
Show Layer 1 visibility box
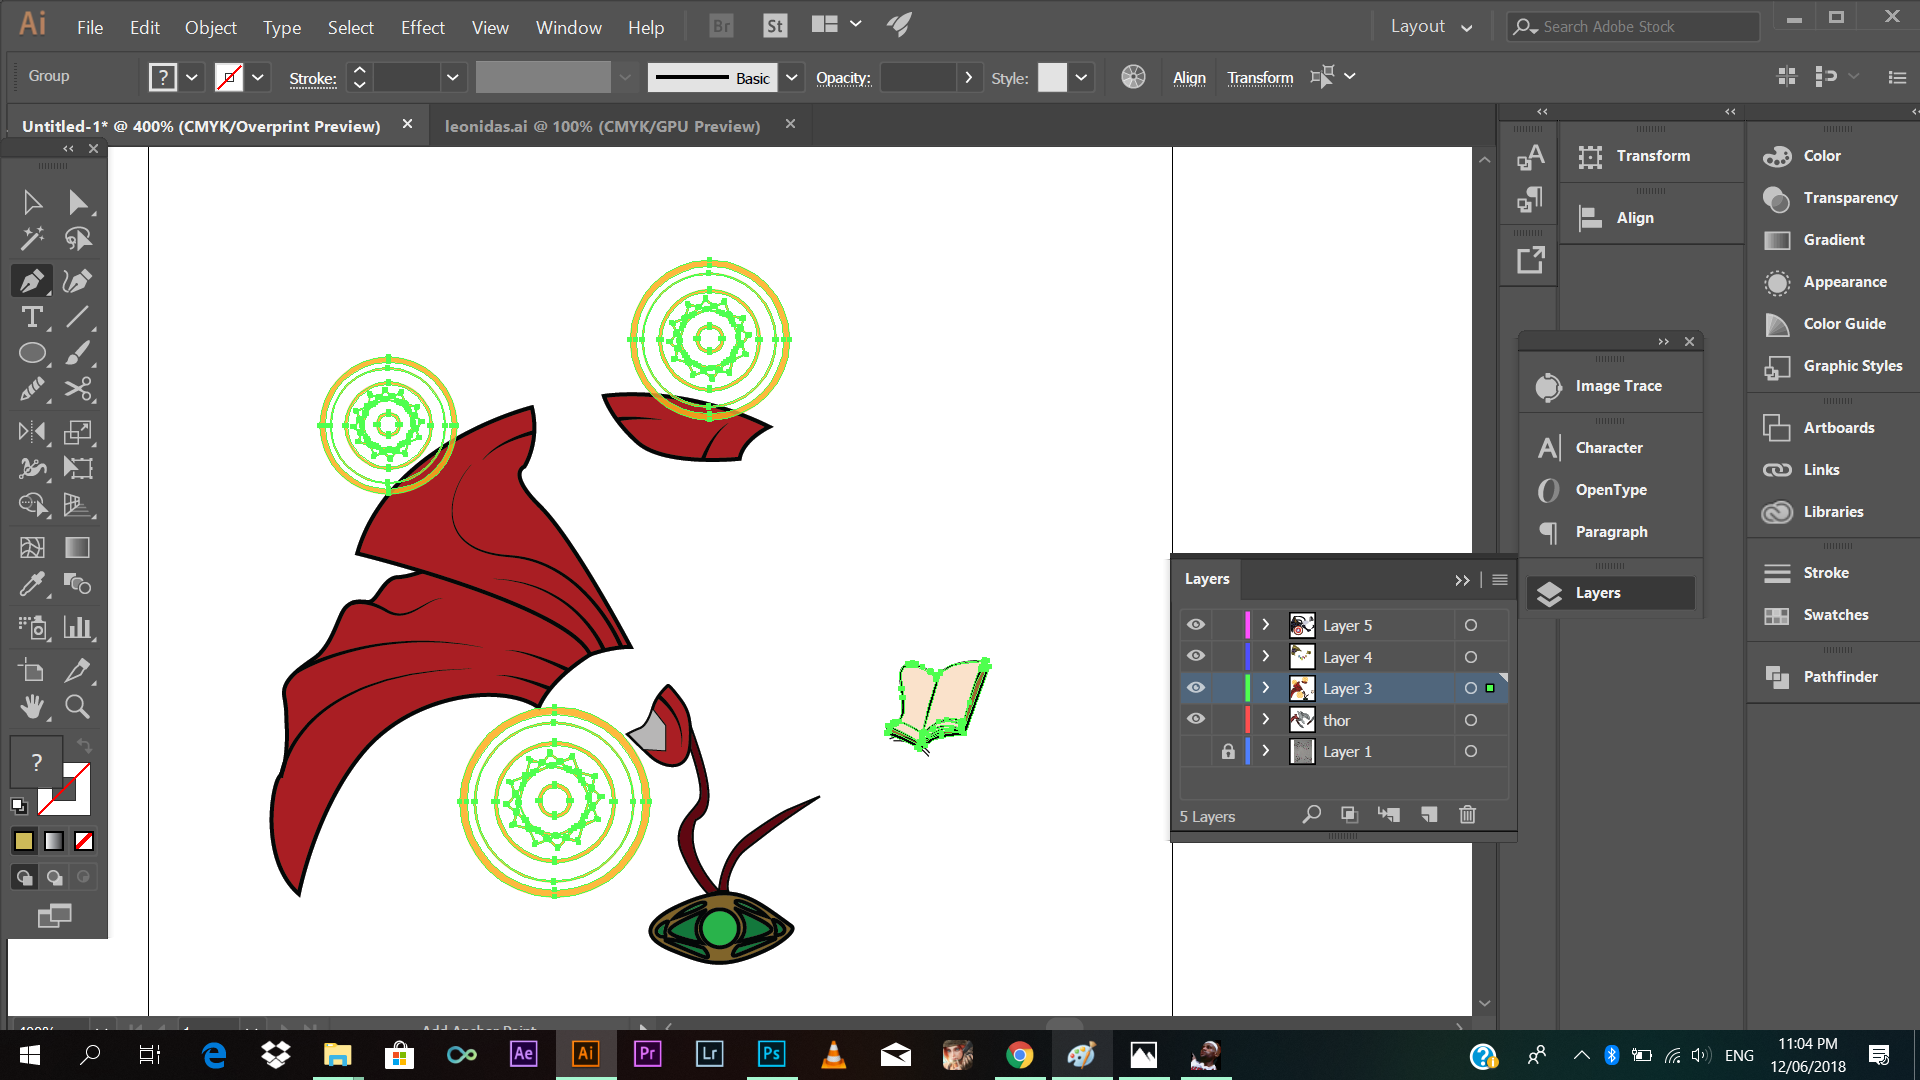pos(1196,751)
